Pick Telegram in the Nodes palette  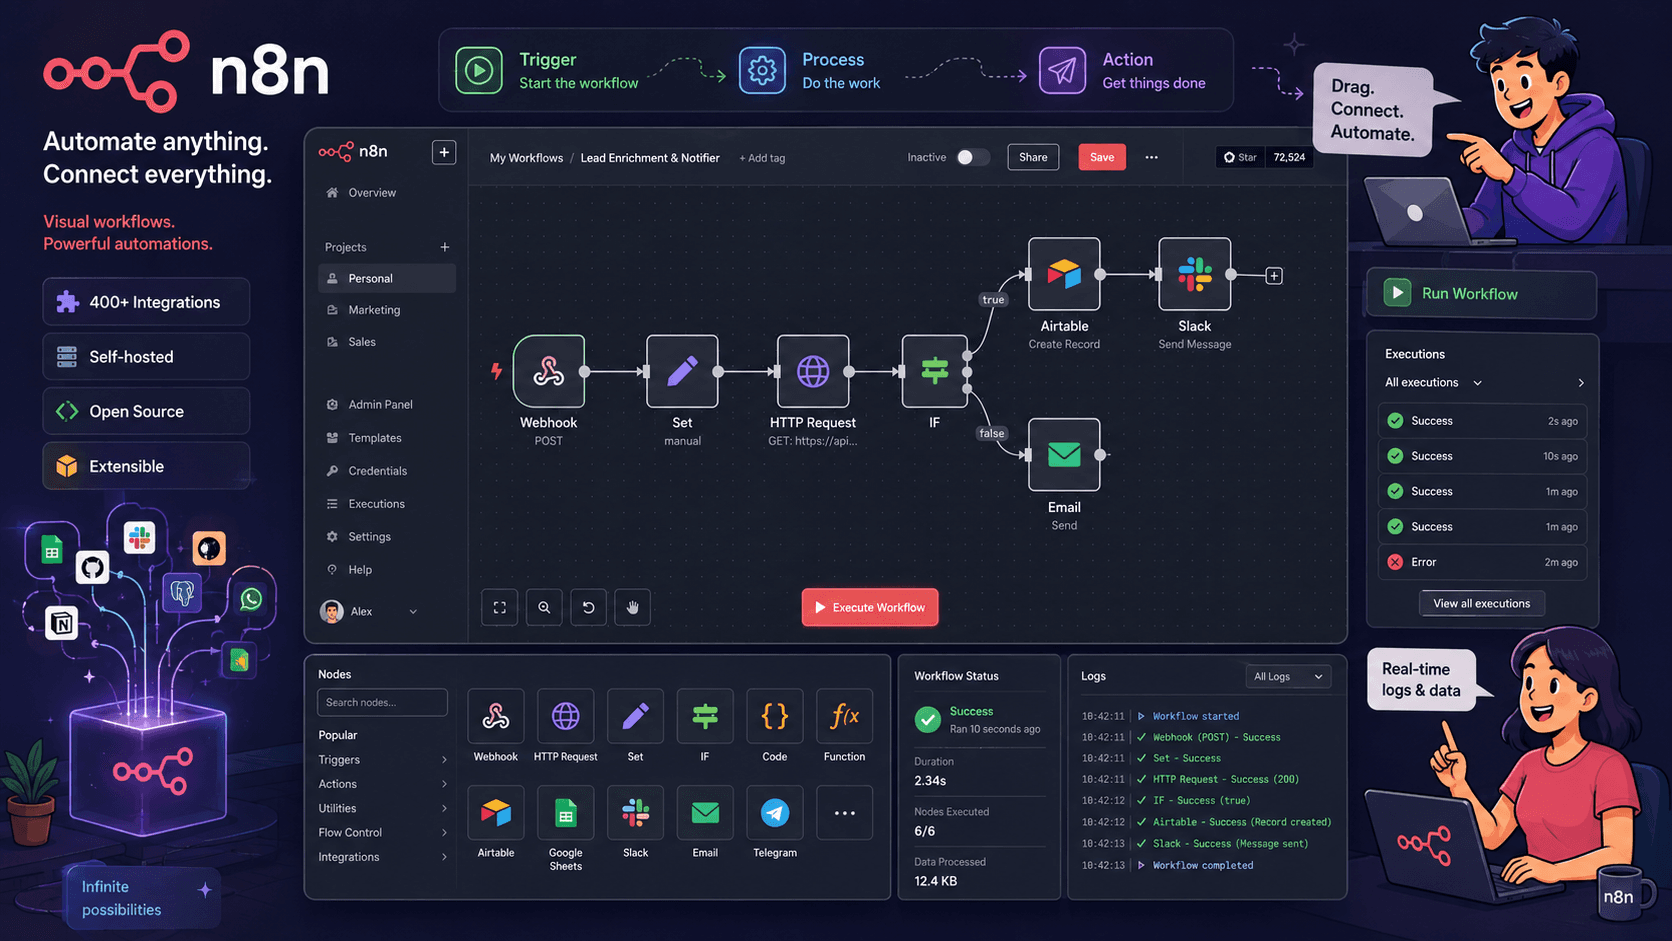[x=775, y=813]
